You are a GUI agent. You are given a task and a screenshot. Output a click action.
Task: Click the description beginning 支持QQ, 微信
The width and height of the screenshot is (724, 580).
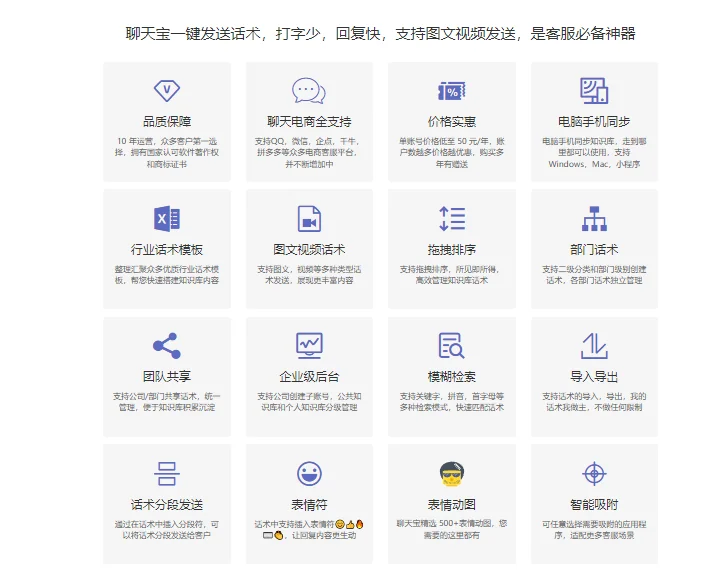309,152
